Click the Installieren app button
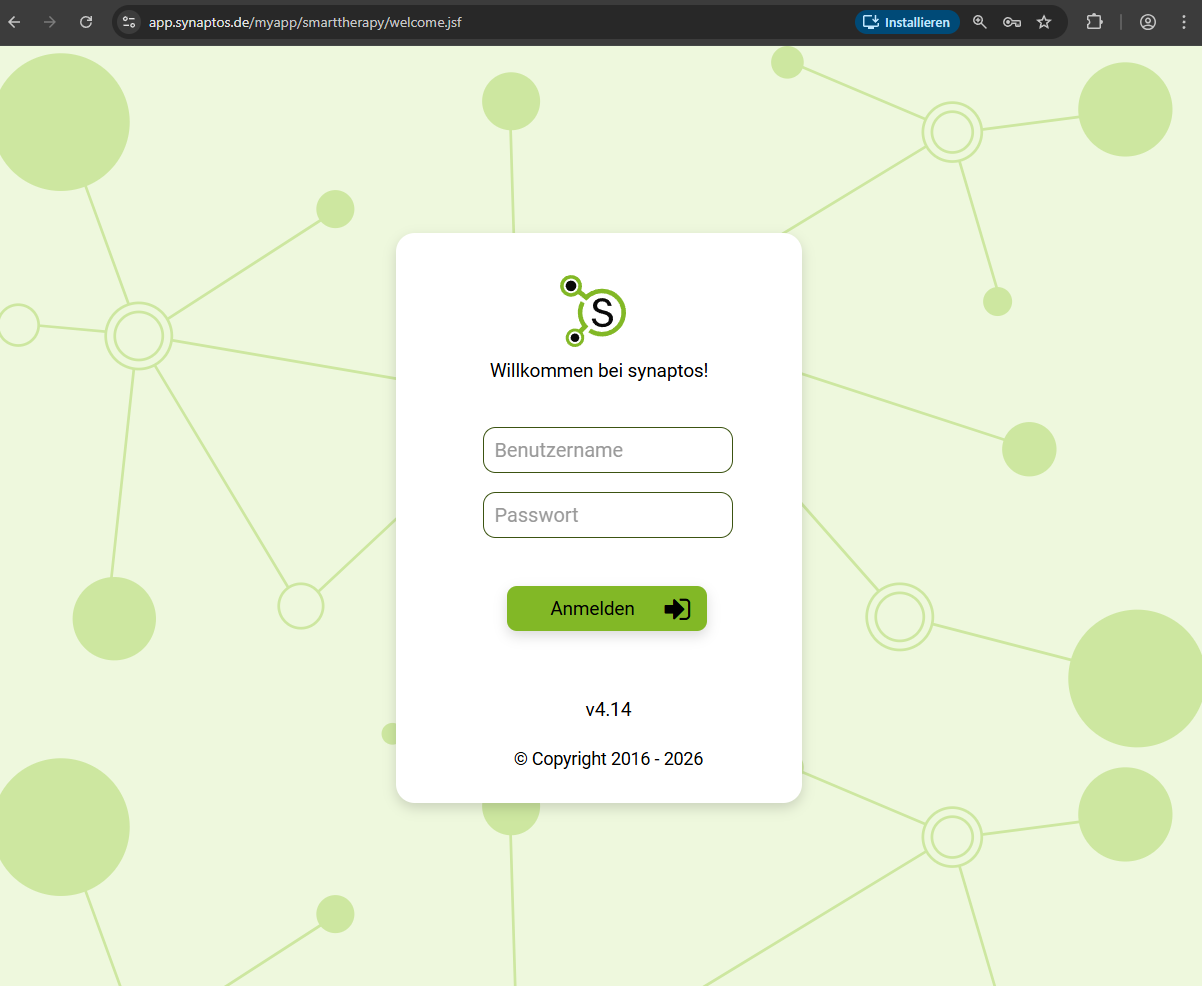This screenshot has height=986, width=1202. pyautogui.click(x=907, y=22)
